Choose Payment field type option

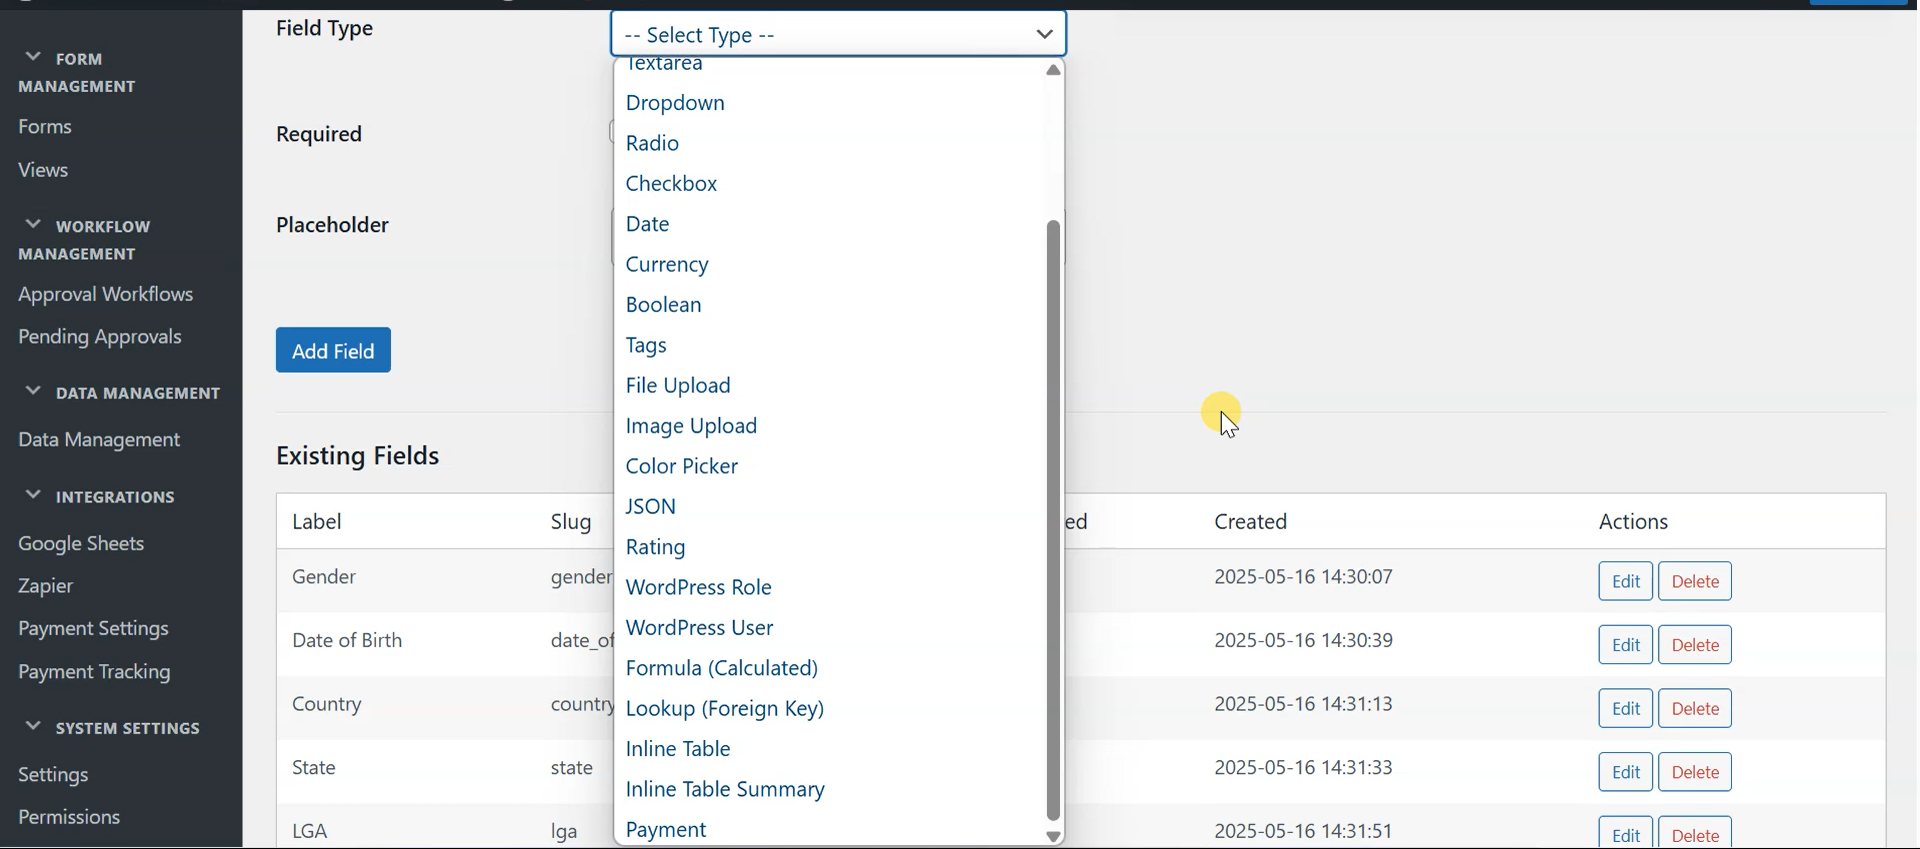tap(828, 830)
